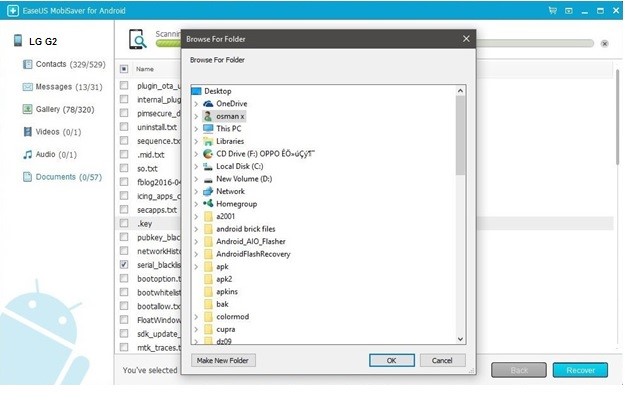
Task: Expand the Local Disk (C:) node
Action: 196,167
